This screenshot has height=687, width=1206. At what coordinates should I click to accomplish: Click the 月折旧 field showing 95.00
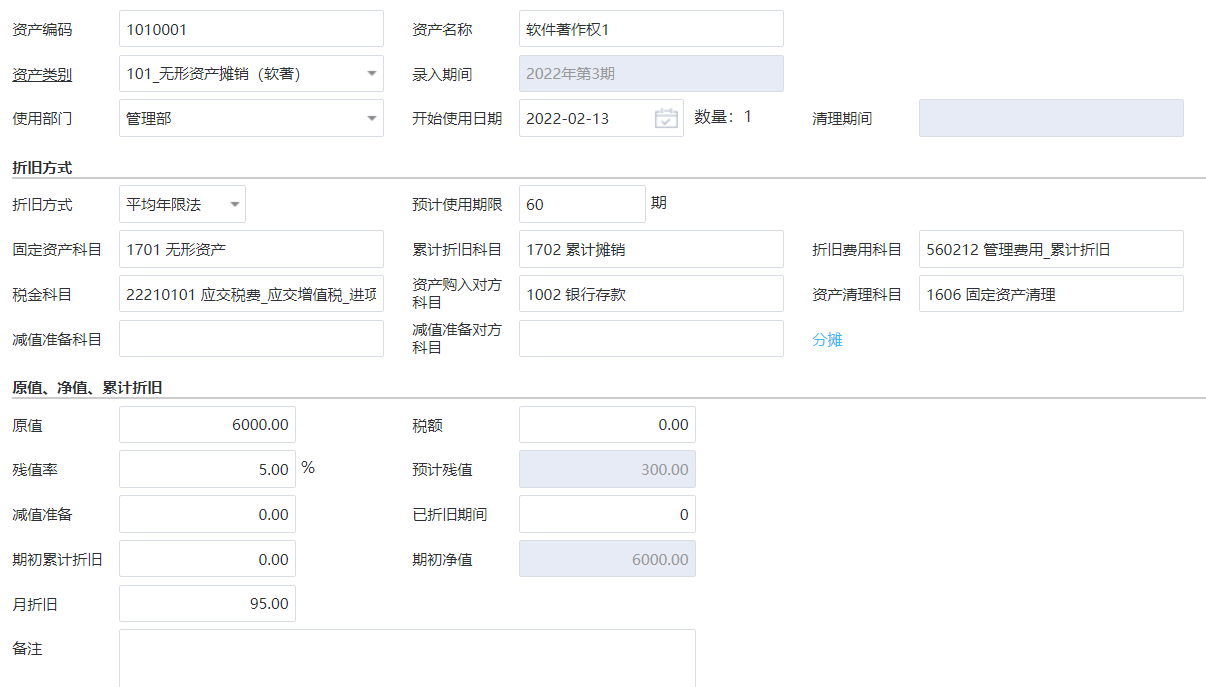pyautogui.click(x=207, y=604)
